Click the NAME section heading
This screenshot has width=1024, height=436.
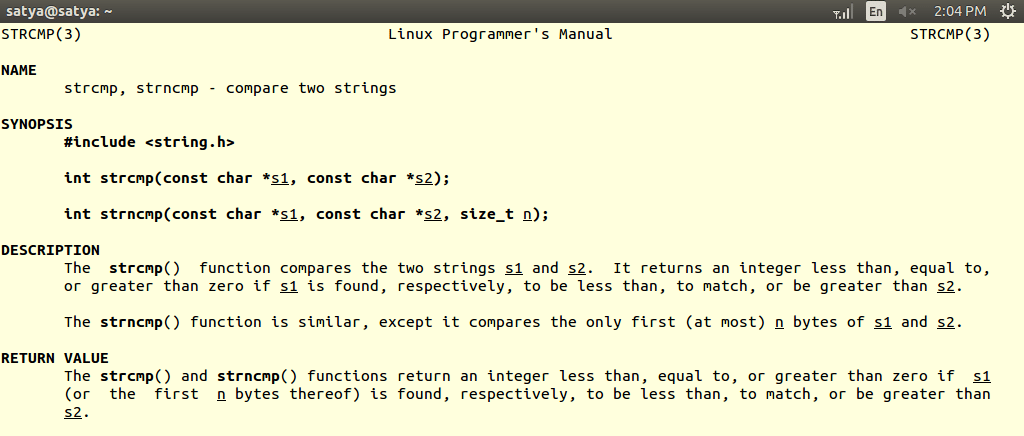[19, 70]
